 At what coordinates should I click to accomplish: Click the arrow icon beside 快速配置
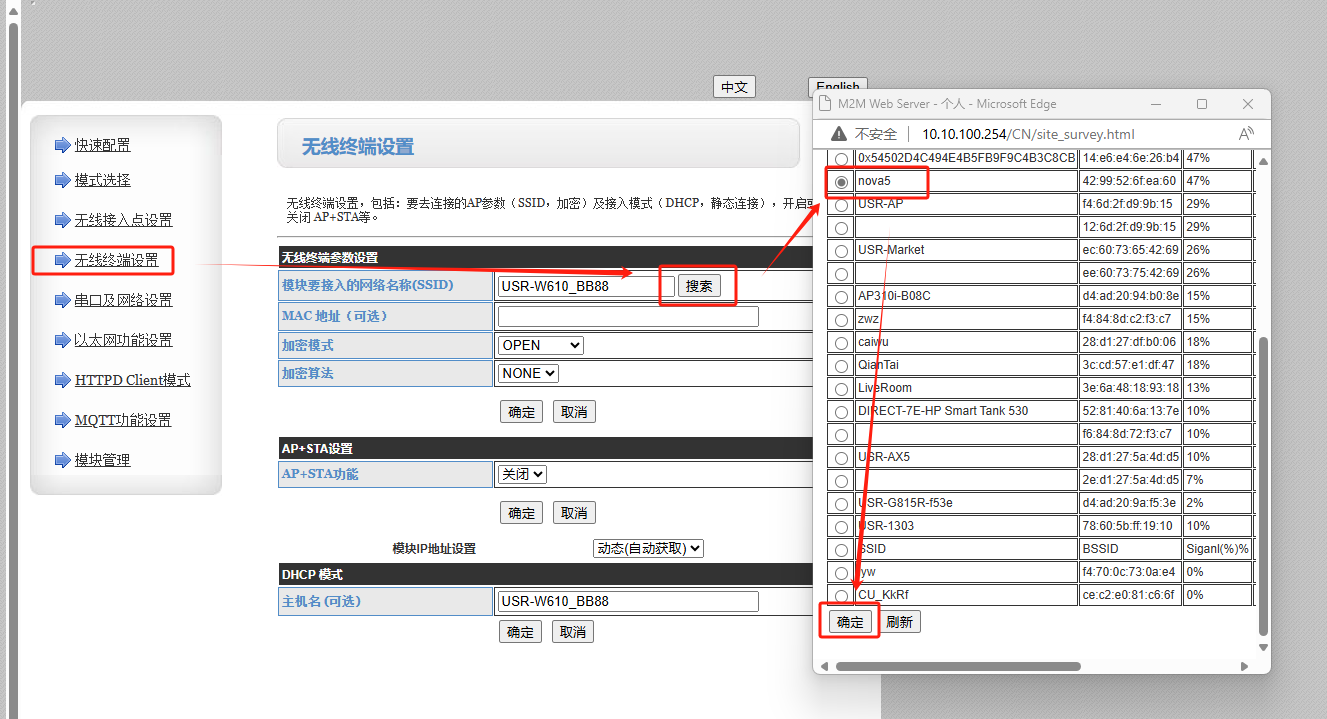tap(63, 145)
